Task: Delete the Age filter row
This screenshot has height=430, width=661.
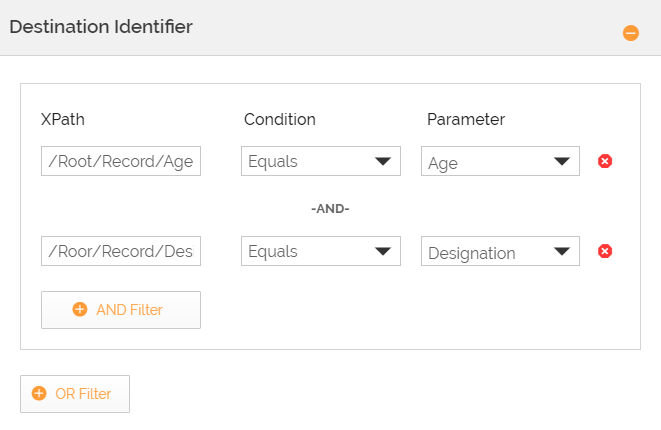Action: tap(604, 161)
